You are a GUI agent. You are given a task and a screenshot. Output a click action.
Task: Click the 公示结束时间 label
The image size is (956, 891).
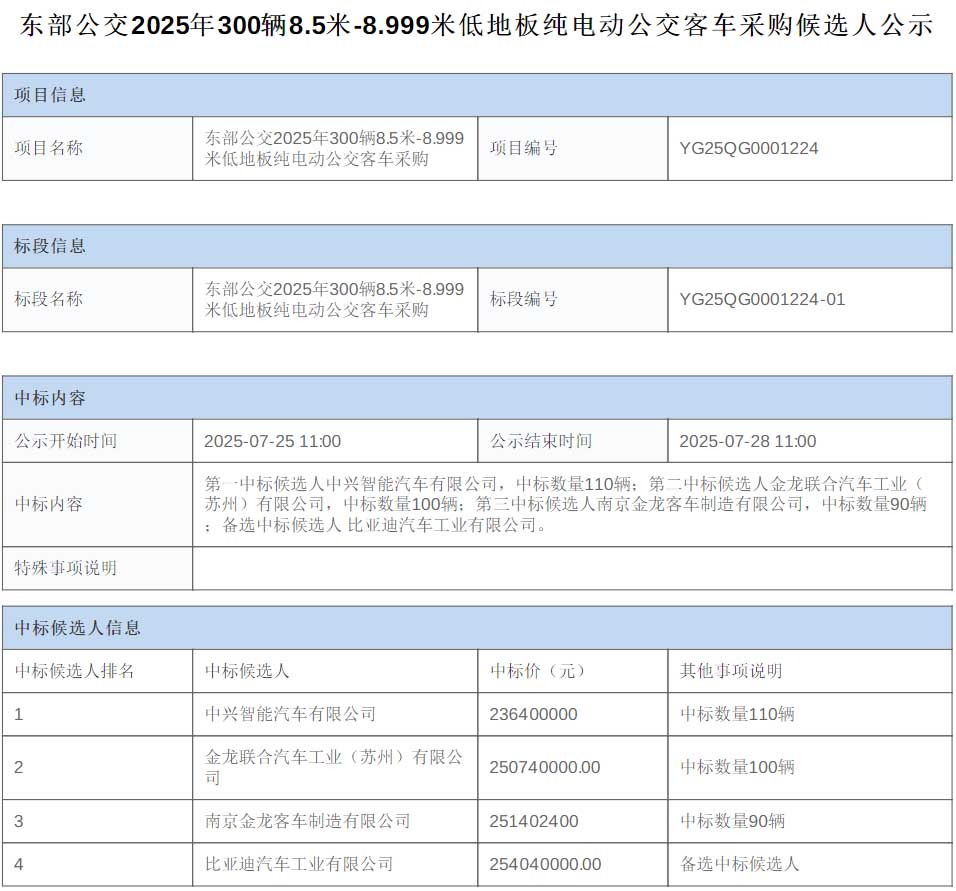click(x=541, y=441)
